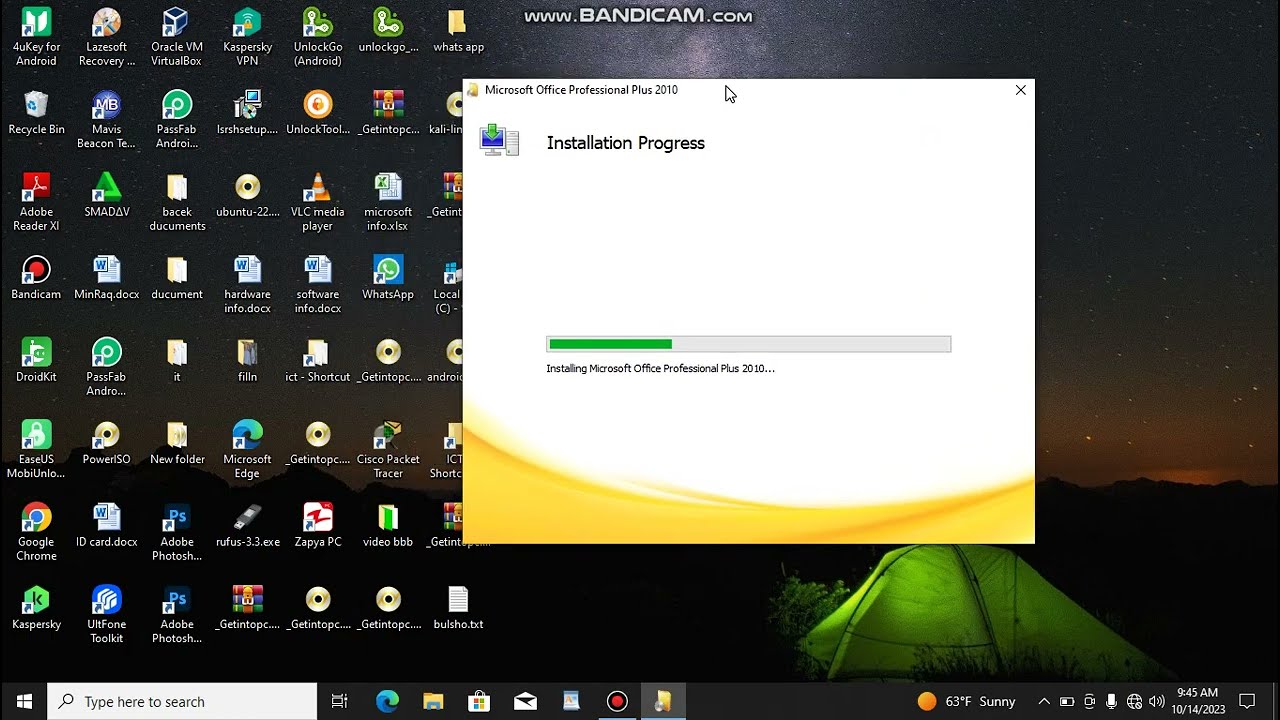
Task: Show hidden system tray icons
Action: click(1044, 701)
